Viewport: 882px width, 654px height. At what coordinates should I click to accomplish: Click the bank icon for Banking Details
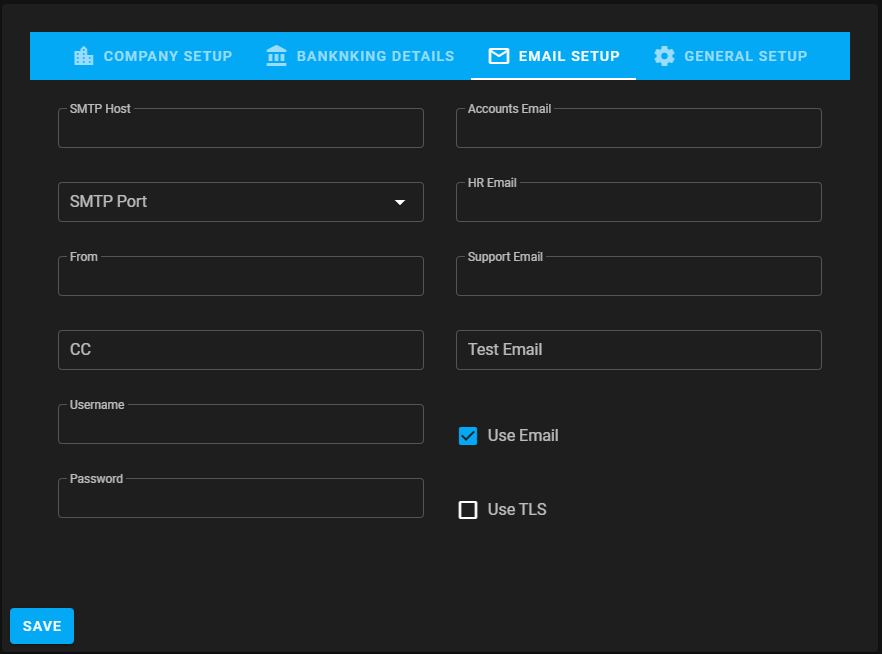point(277,56)
